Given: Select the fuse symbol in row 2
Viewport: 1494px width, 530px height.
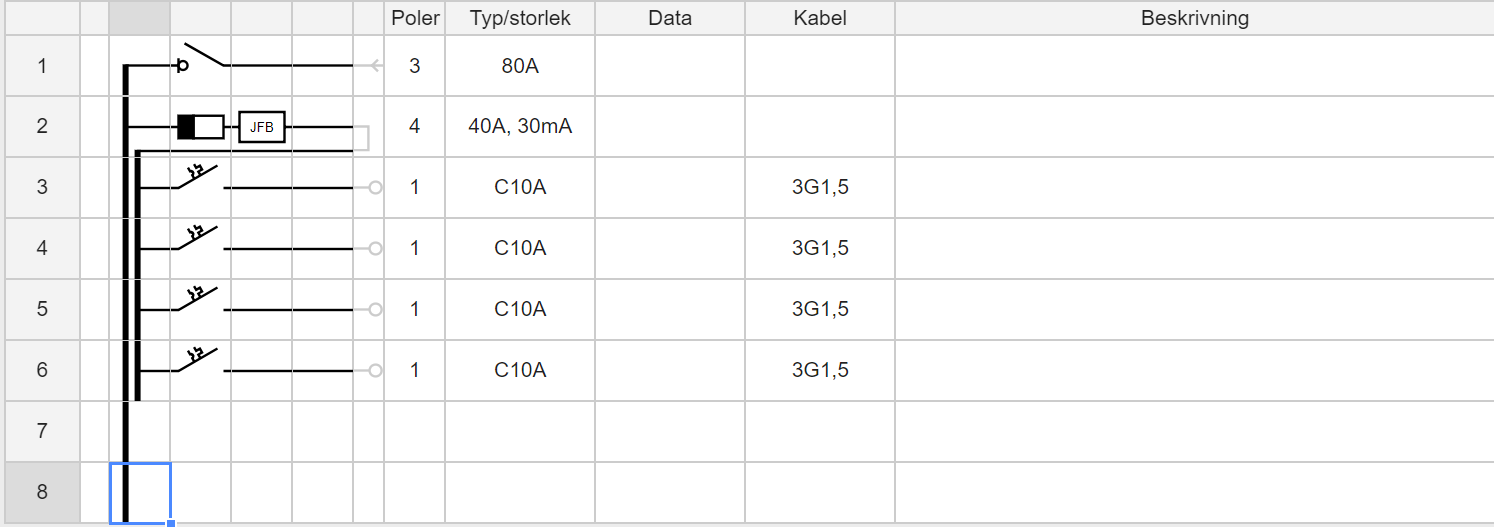Looking at the screenshot, I should (x=200, y=127).
